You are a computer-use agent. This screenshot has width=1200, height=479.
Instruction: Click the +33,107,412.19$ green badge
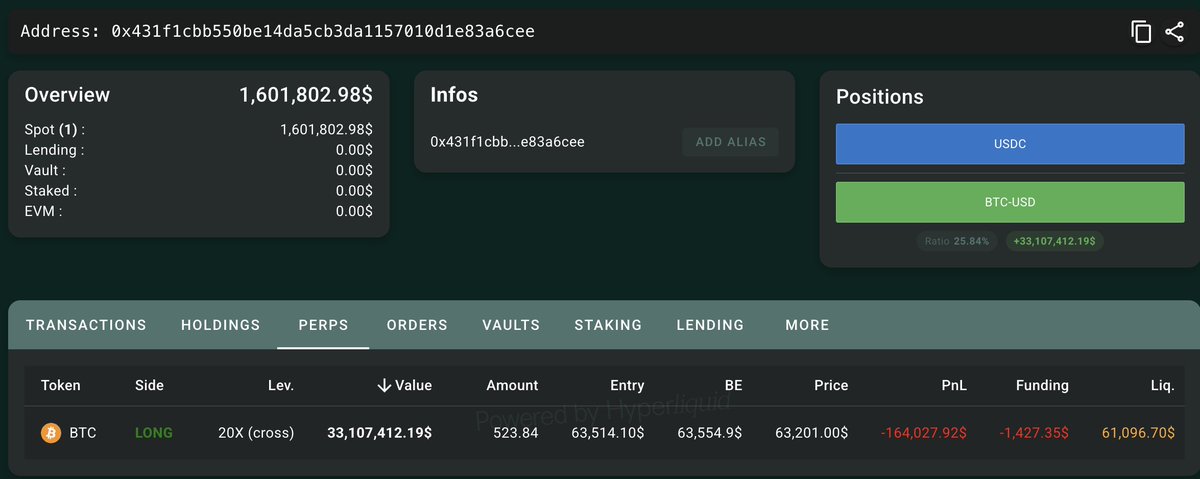tap(1055, 241)
